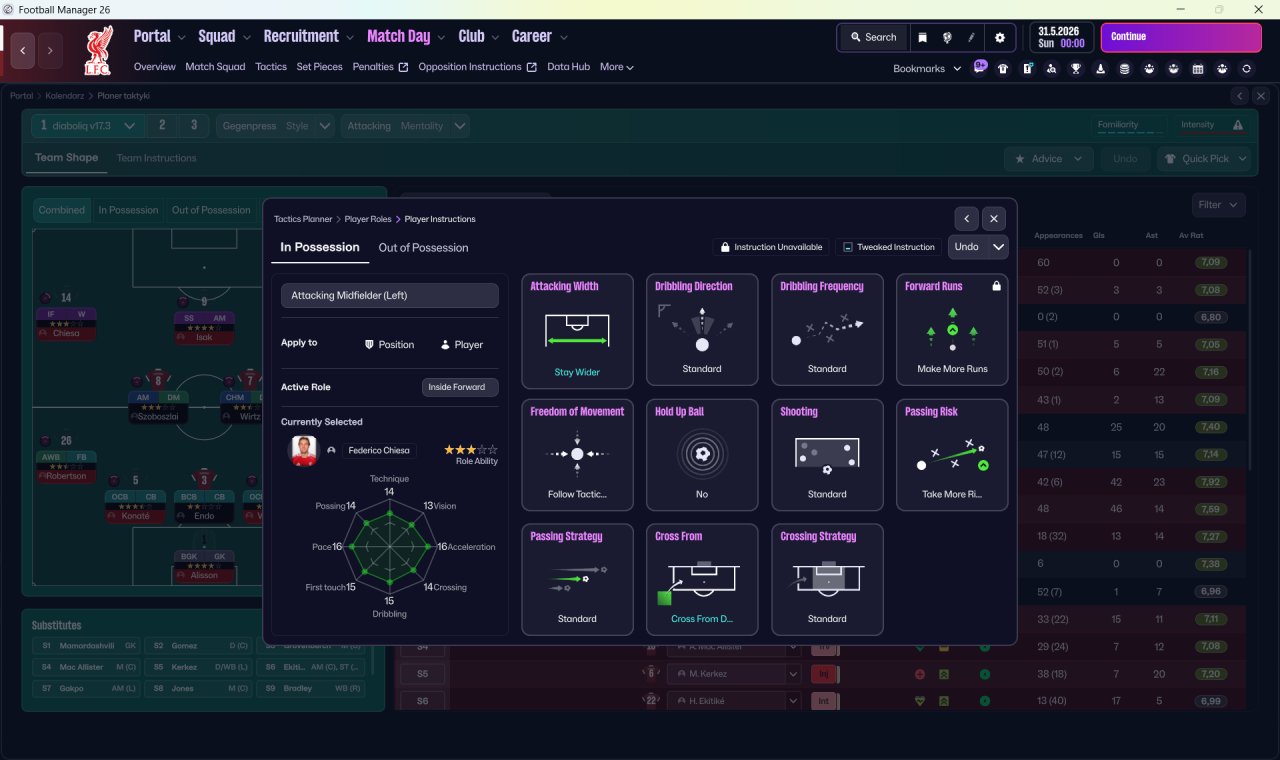The height and width of the screenshot is (760, 1280).
Task: Open the Filter dropdown
Action: pos(1218,205)
